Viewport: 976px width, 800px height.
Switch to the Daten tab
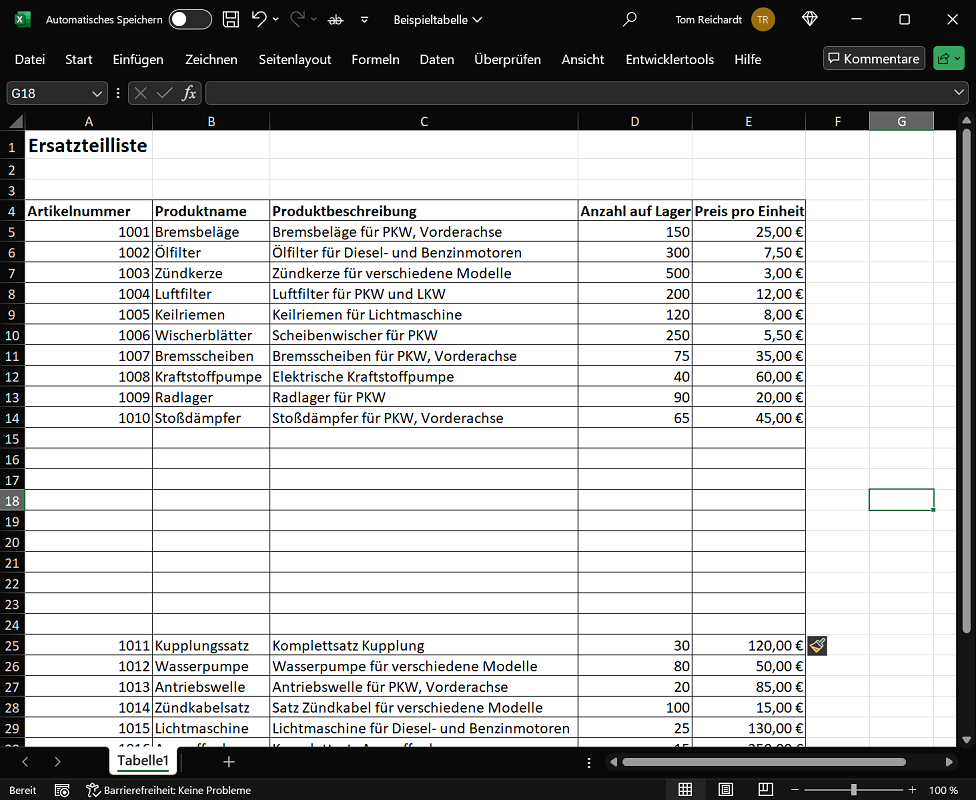point(437,59)
